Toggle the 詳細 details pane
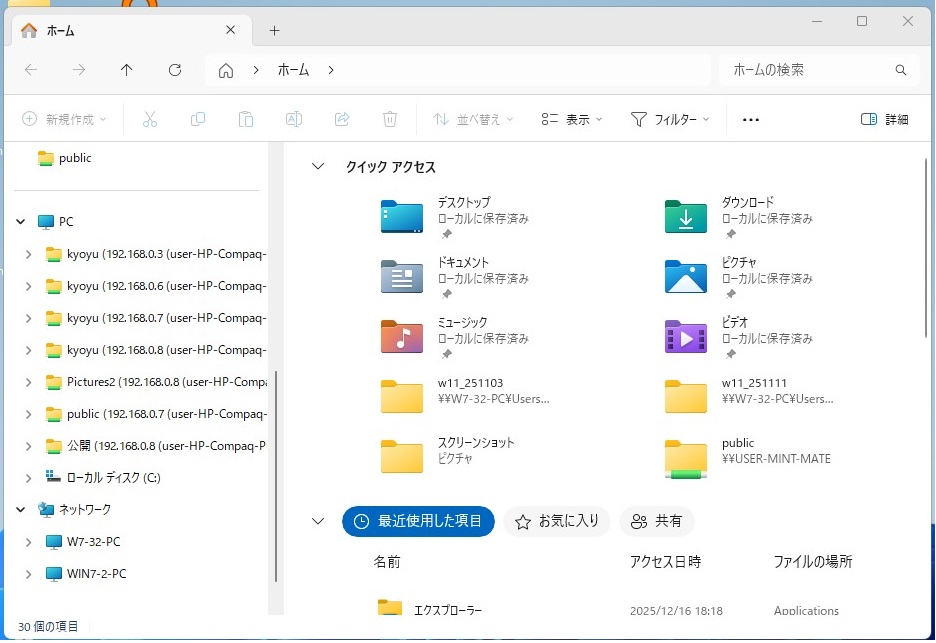The height and width of the screenshot is (643, 936). (x=885, y=120)
